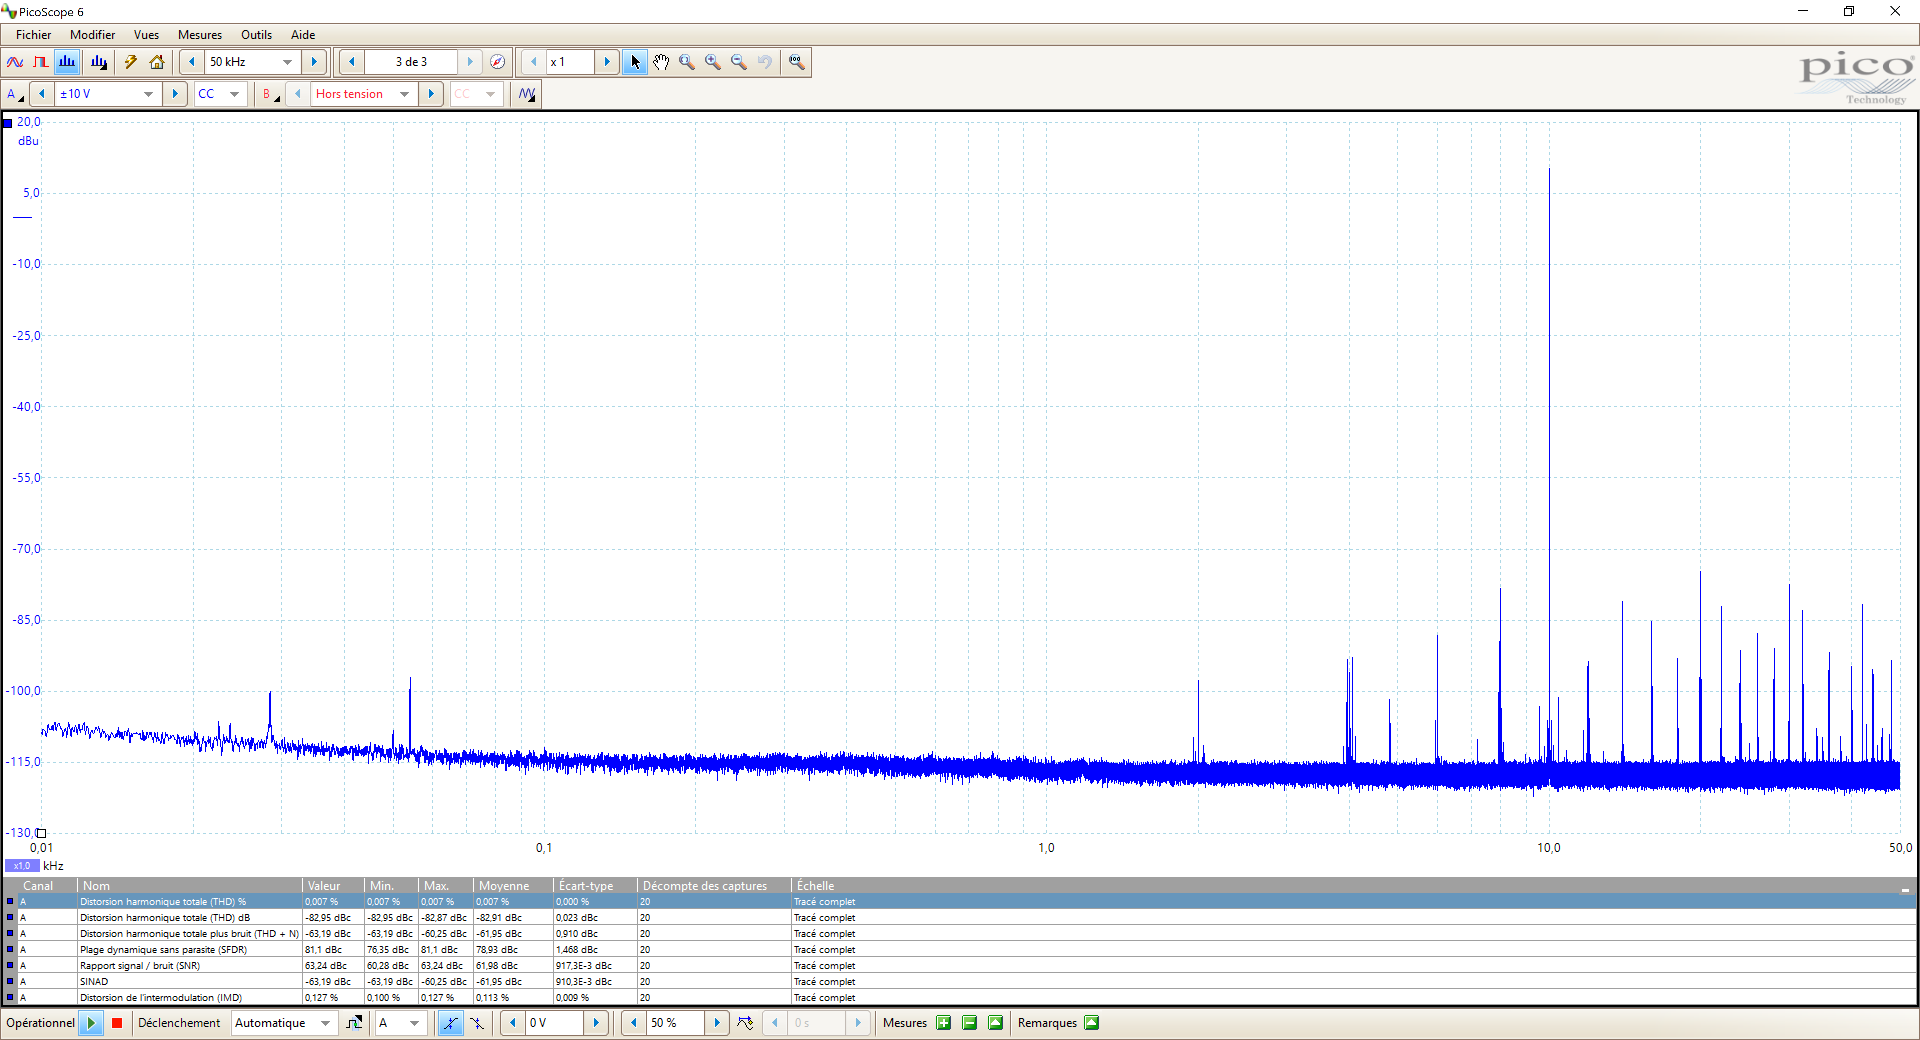Open the x1 zoom factor dropdown
Screen dimensions: 1920x1040
(x=570, y=62)
